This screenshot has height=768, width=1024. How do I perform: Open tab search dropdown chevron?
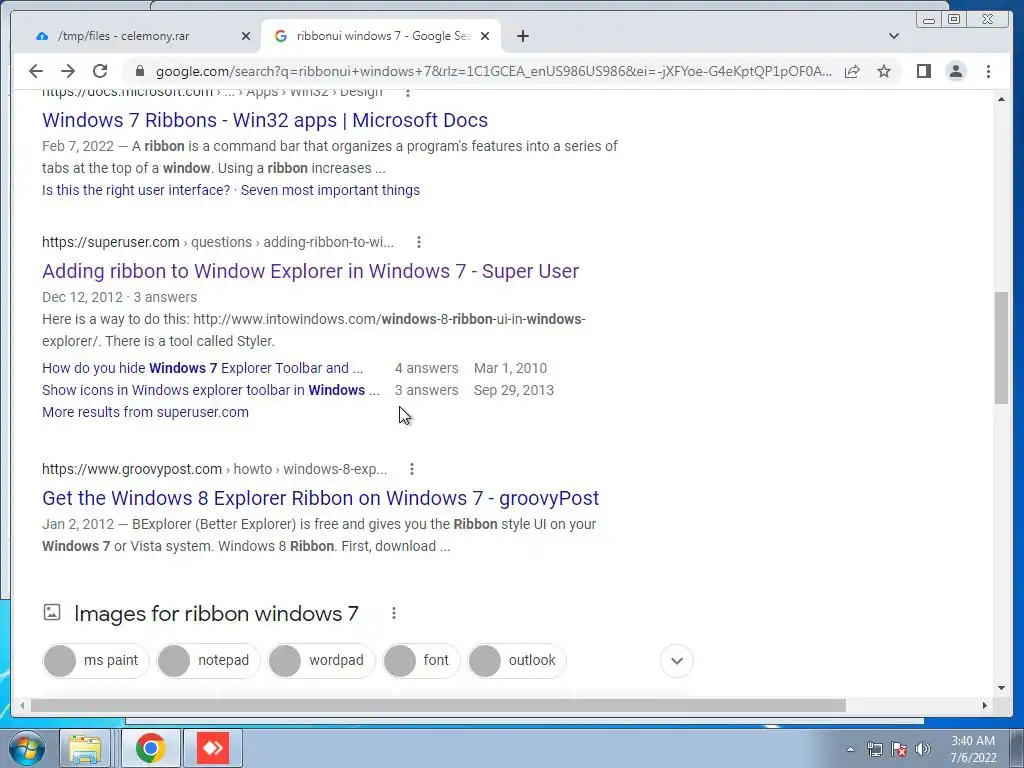894,36
